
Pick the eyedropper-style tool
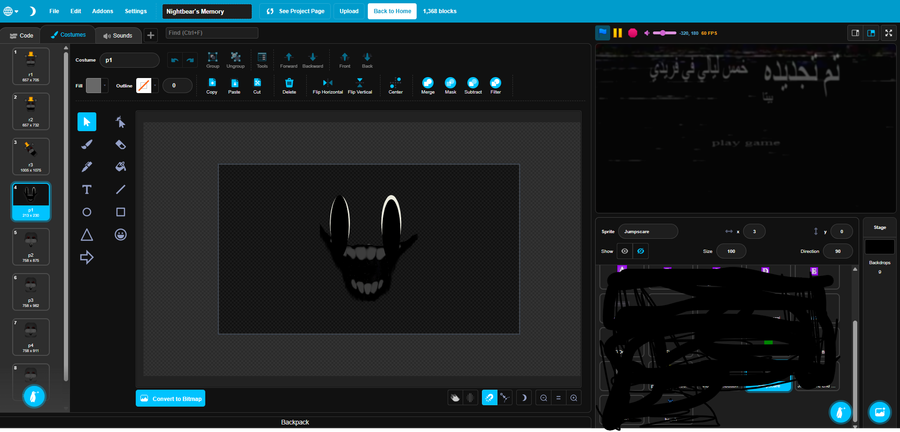tap(87, 167)
